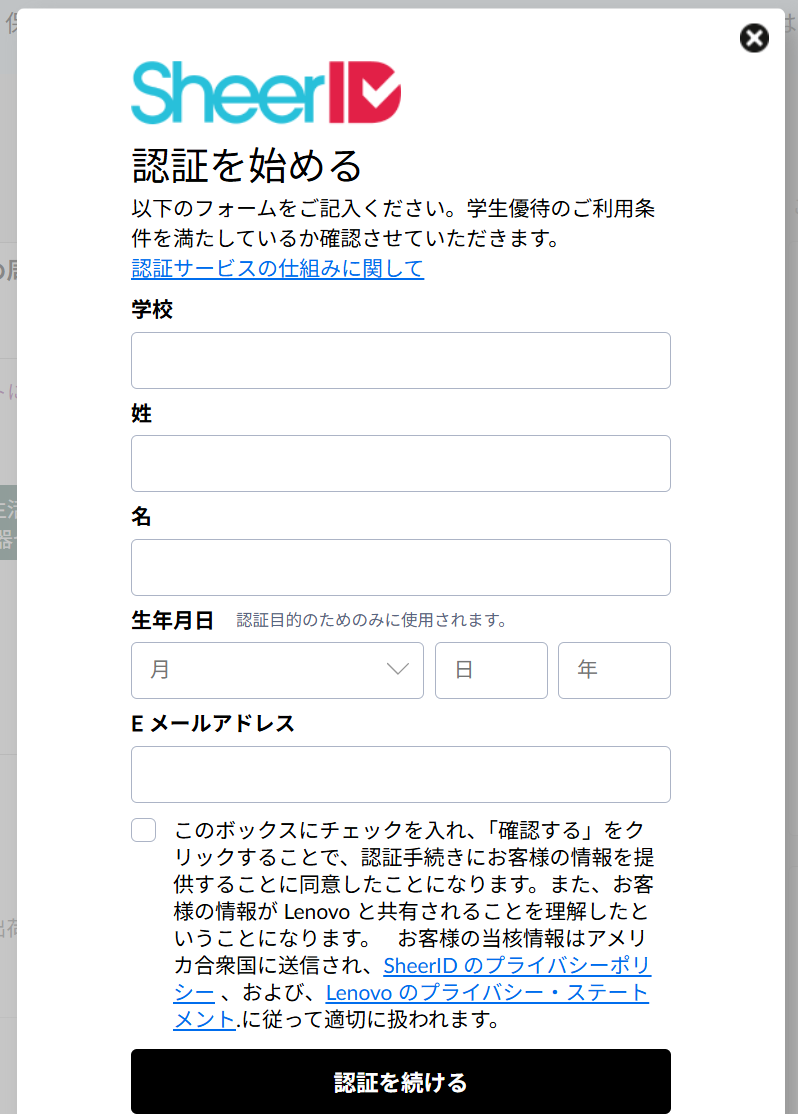Open the SheerID のプライバシーポリシー link
This screenshot has width=798, height=1114.
[x=517, y=966]
